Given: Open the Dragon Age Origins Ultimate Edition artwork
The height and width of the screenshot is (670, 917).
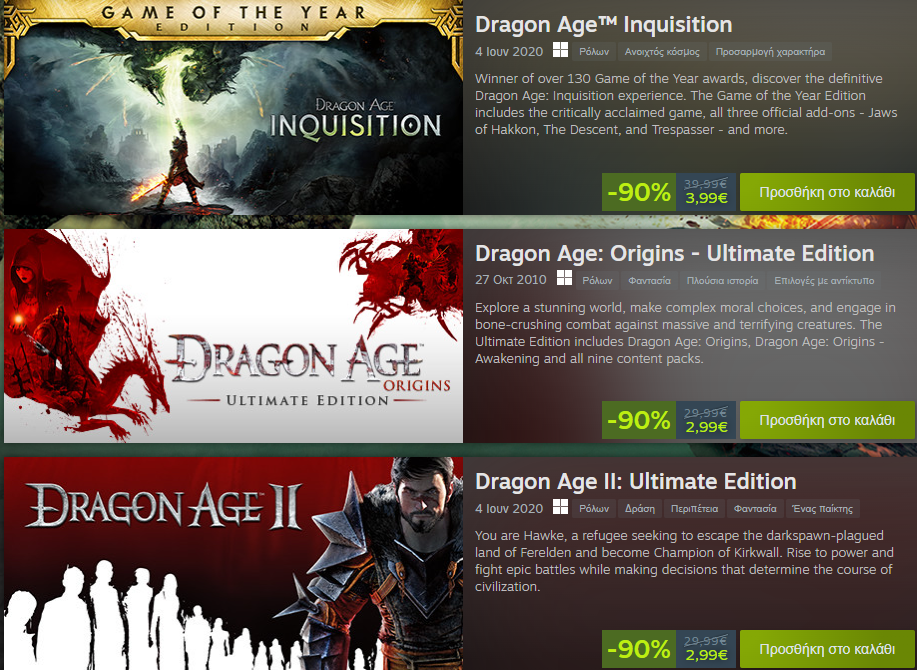Looking at the screenshot, I should click(233, 336).
